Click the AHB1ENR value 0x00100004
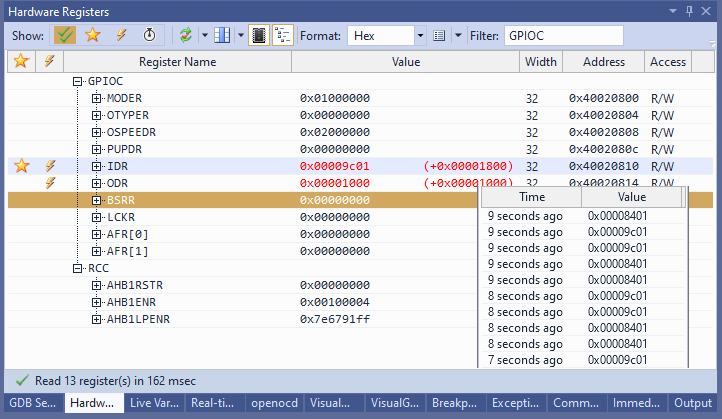Viewport: 722px width, 419px height. 335,303
